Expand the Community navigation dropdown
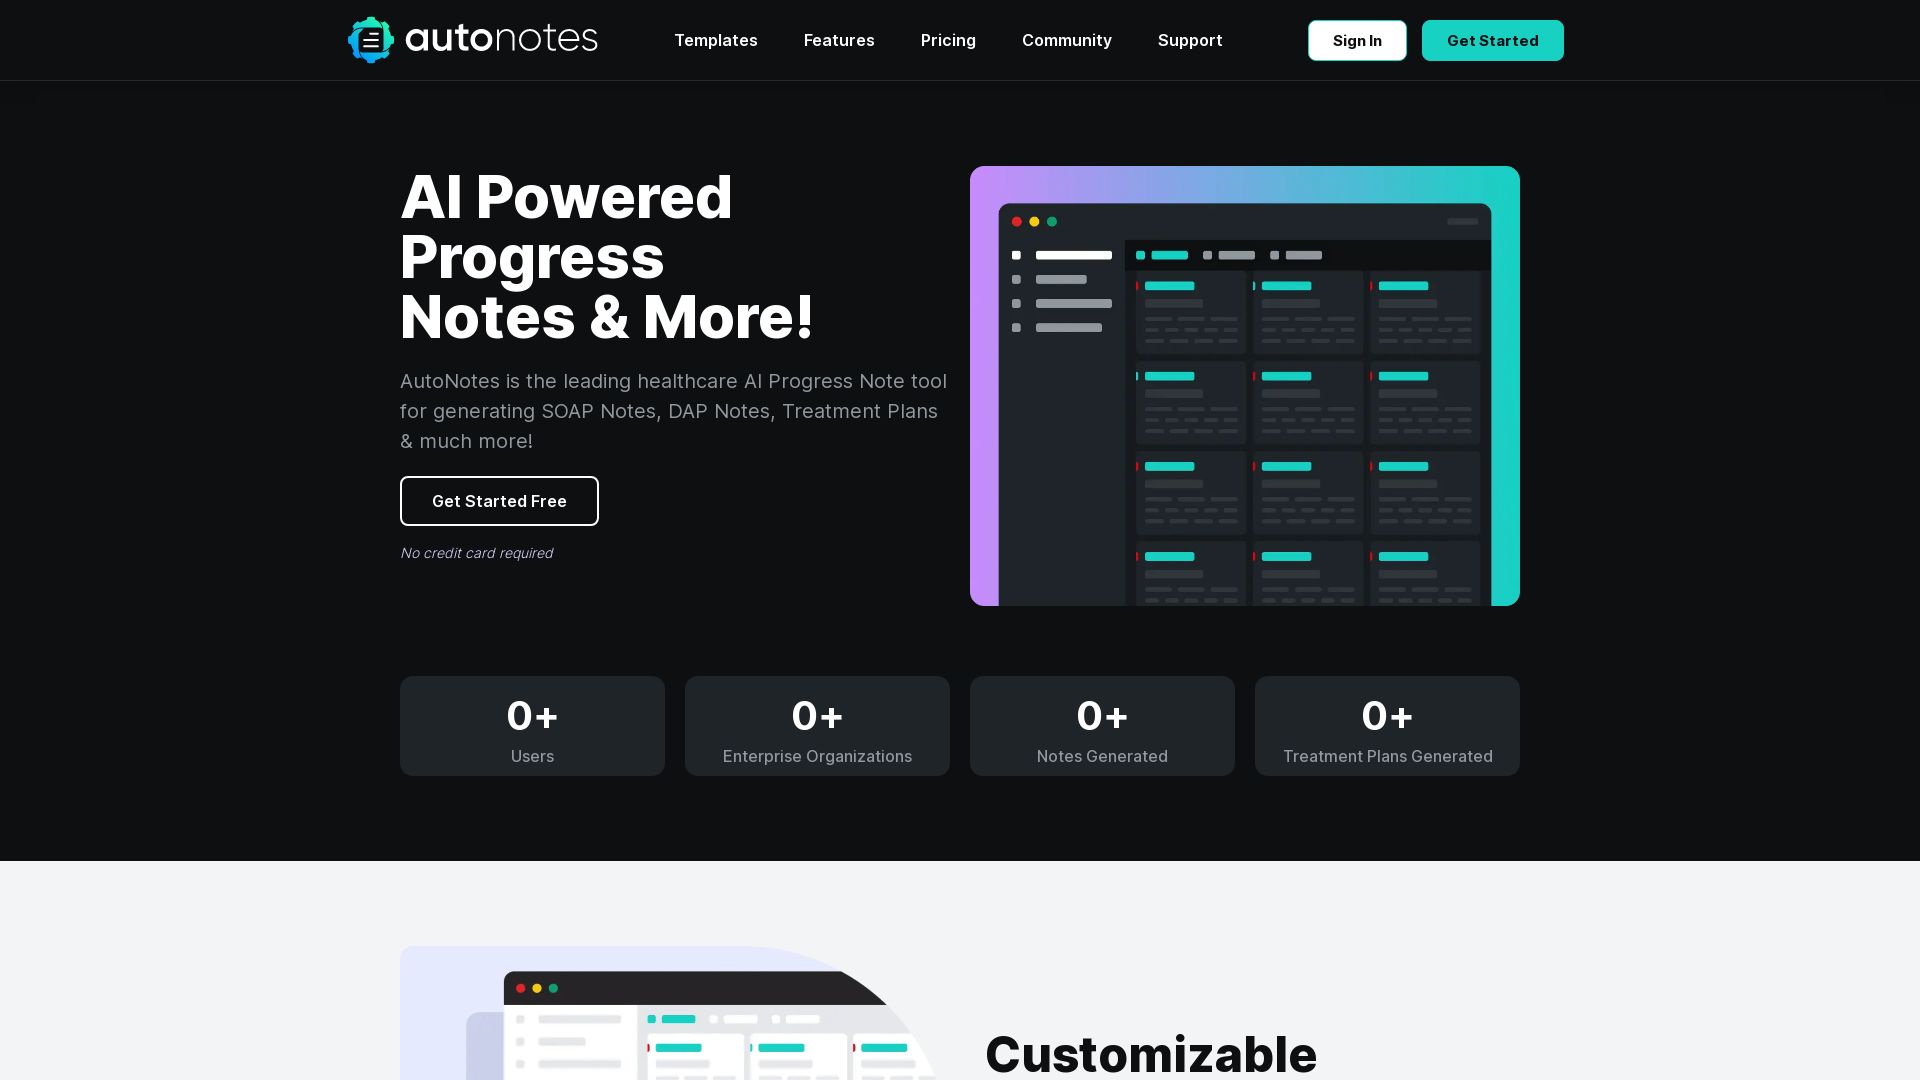Viewport: 1920px width, 1080px height. point(1067,40)
